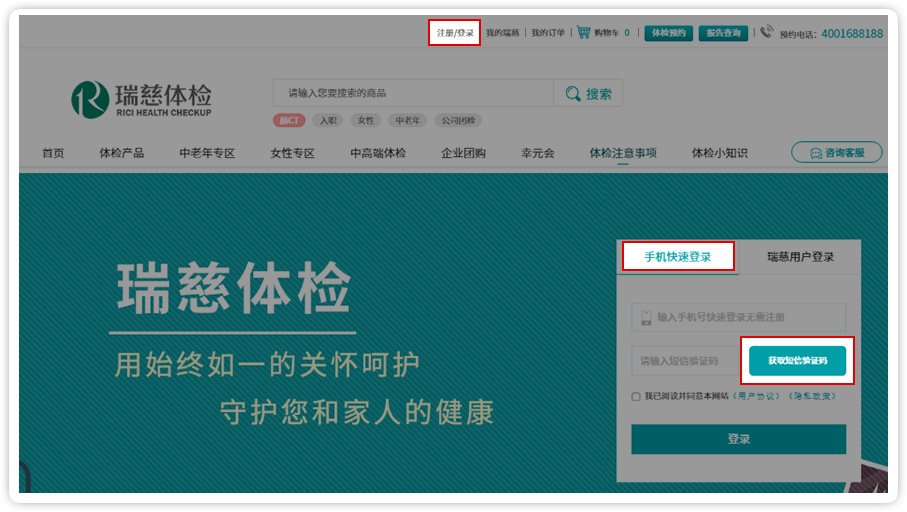
Task: Click the phone number 4001688188
Action: click(x=852, y=34)
